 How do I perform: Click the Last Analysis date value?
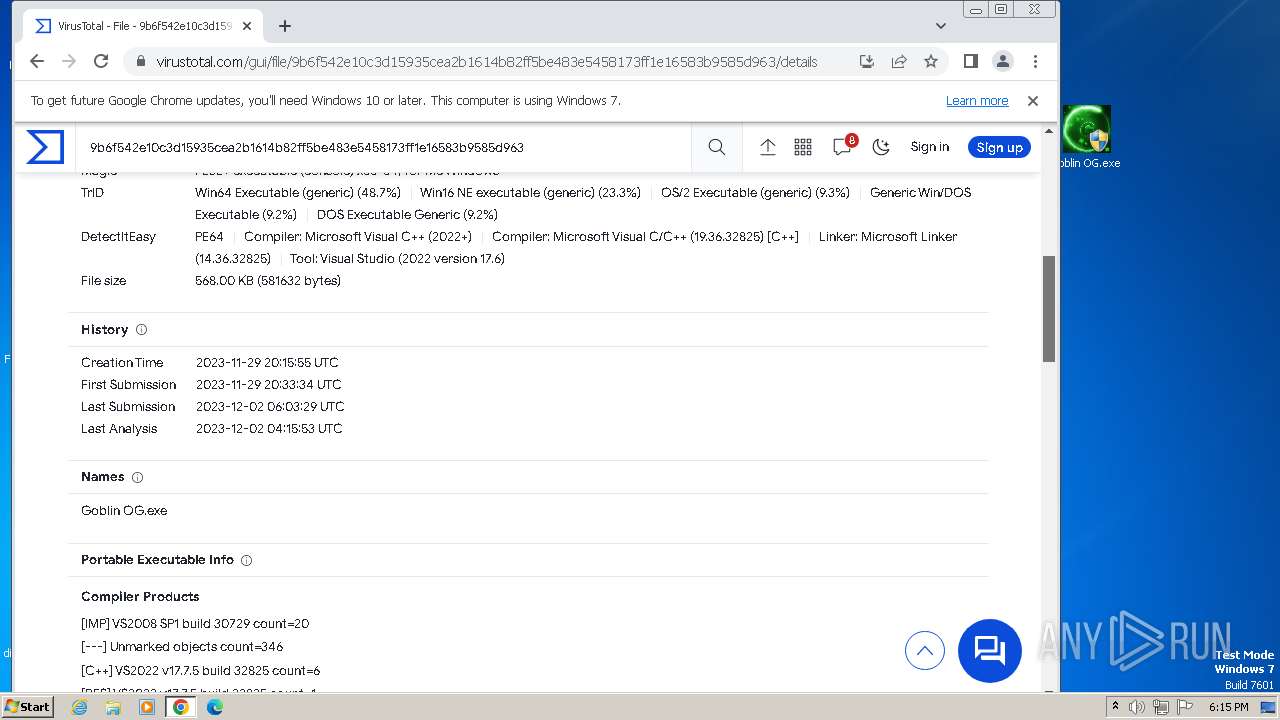tap(269, 429)
